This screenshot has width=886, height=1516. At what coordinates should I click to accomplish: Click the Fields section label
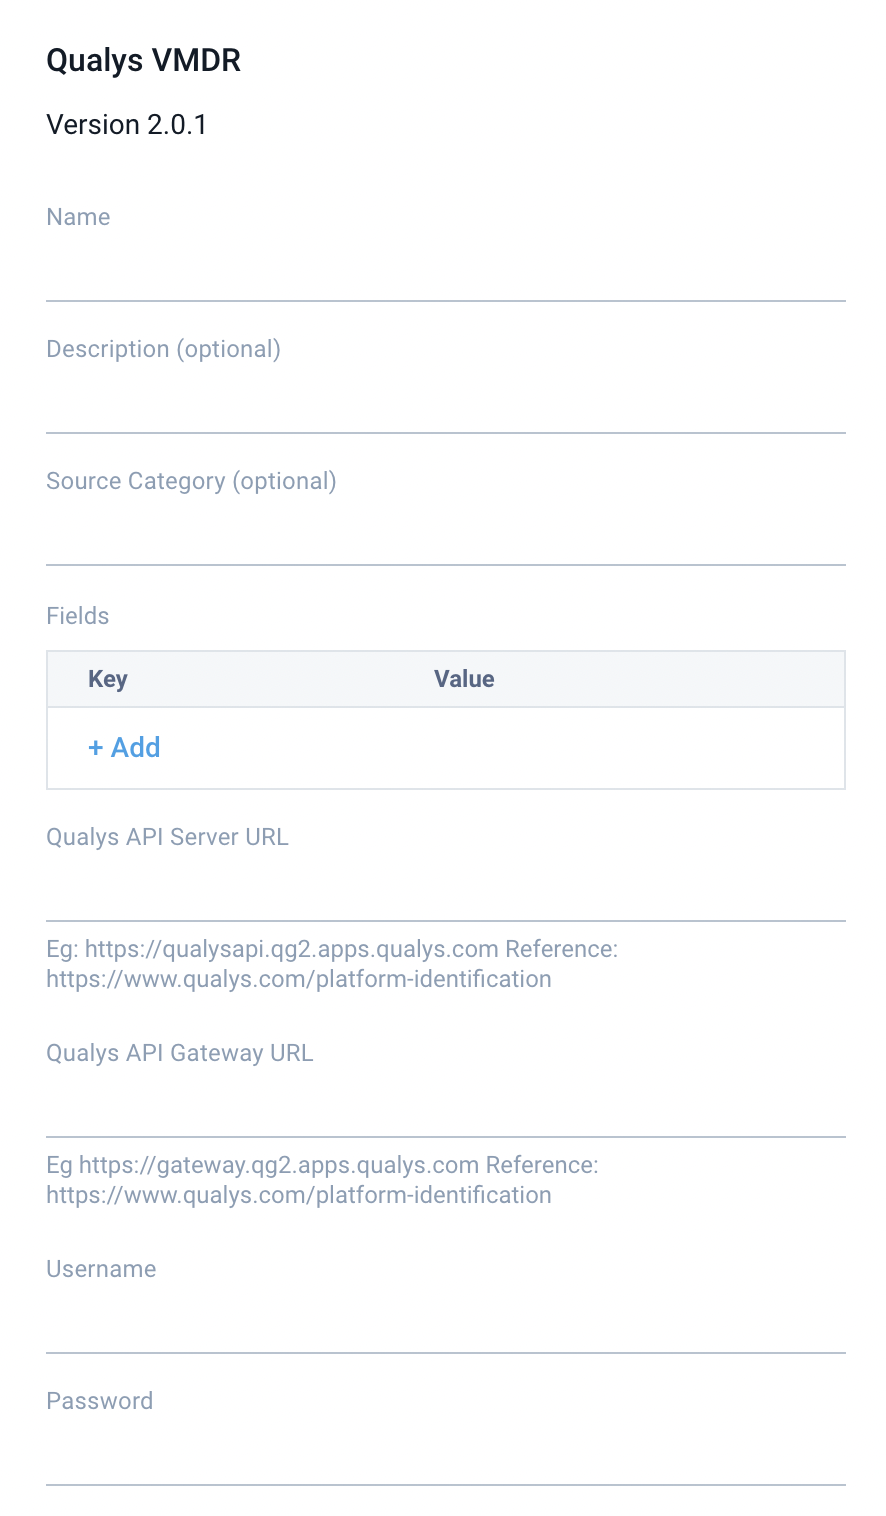point(78,616)
